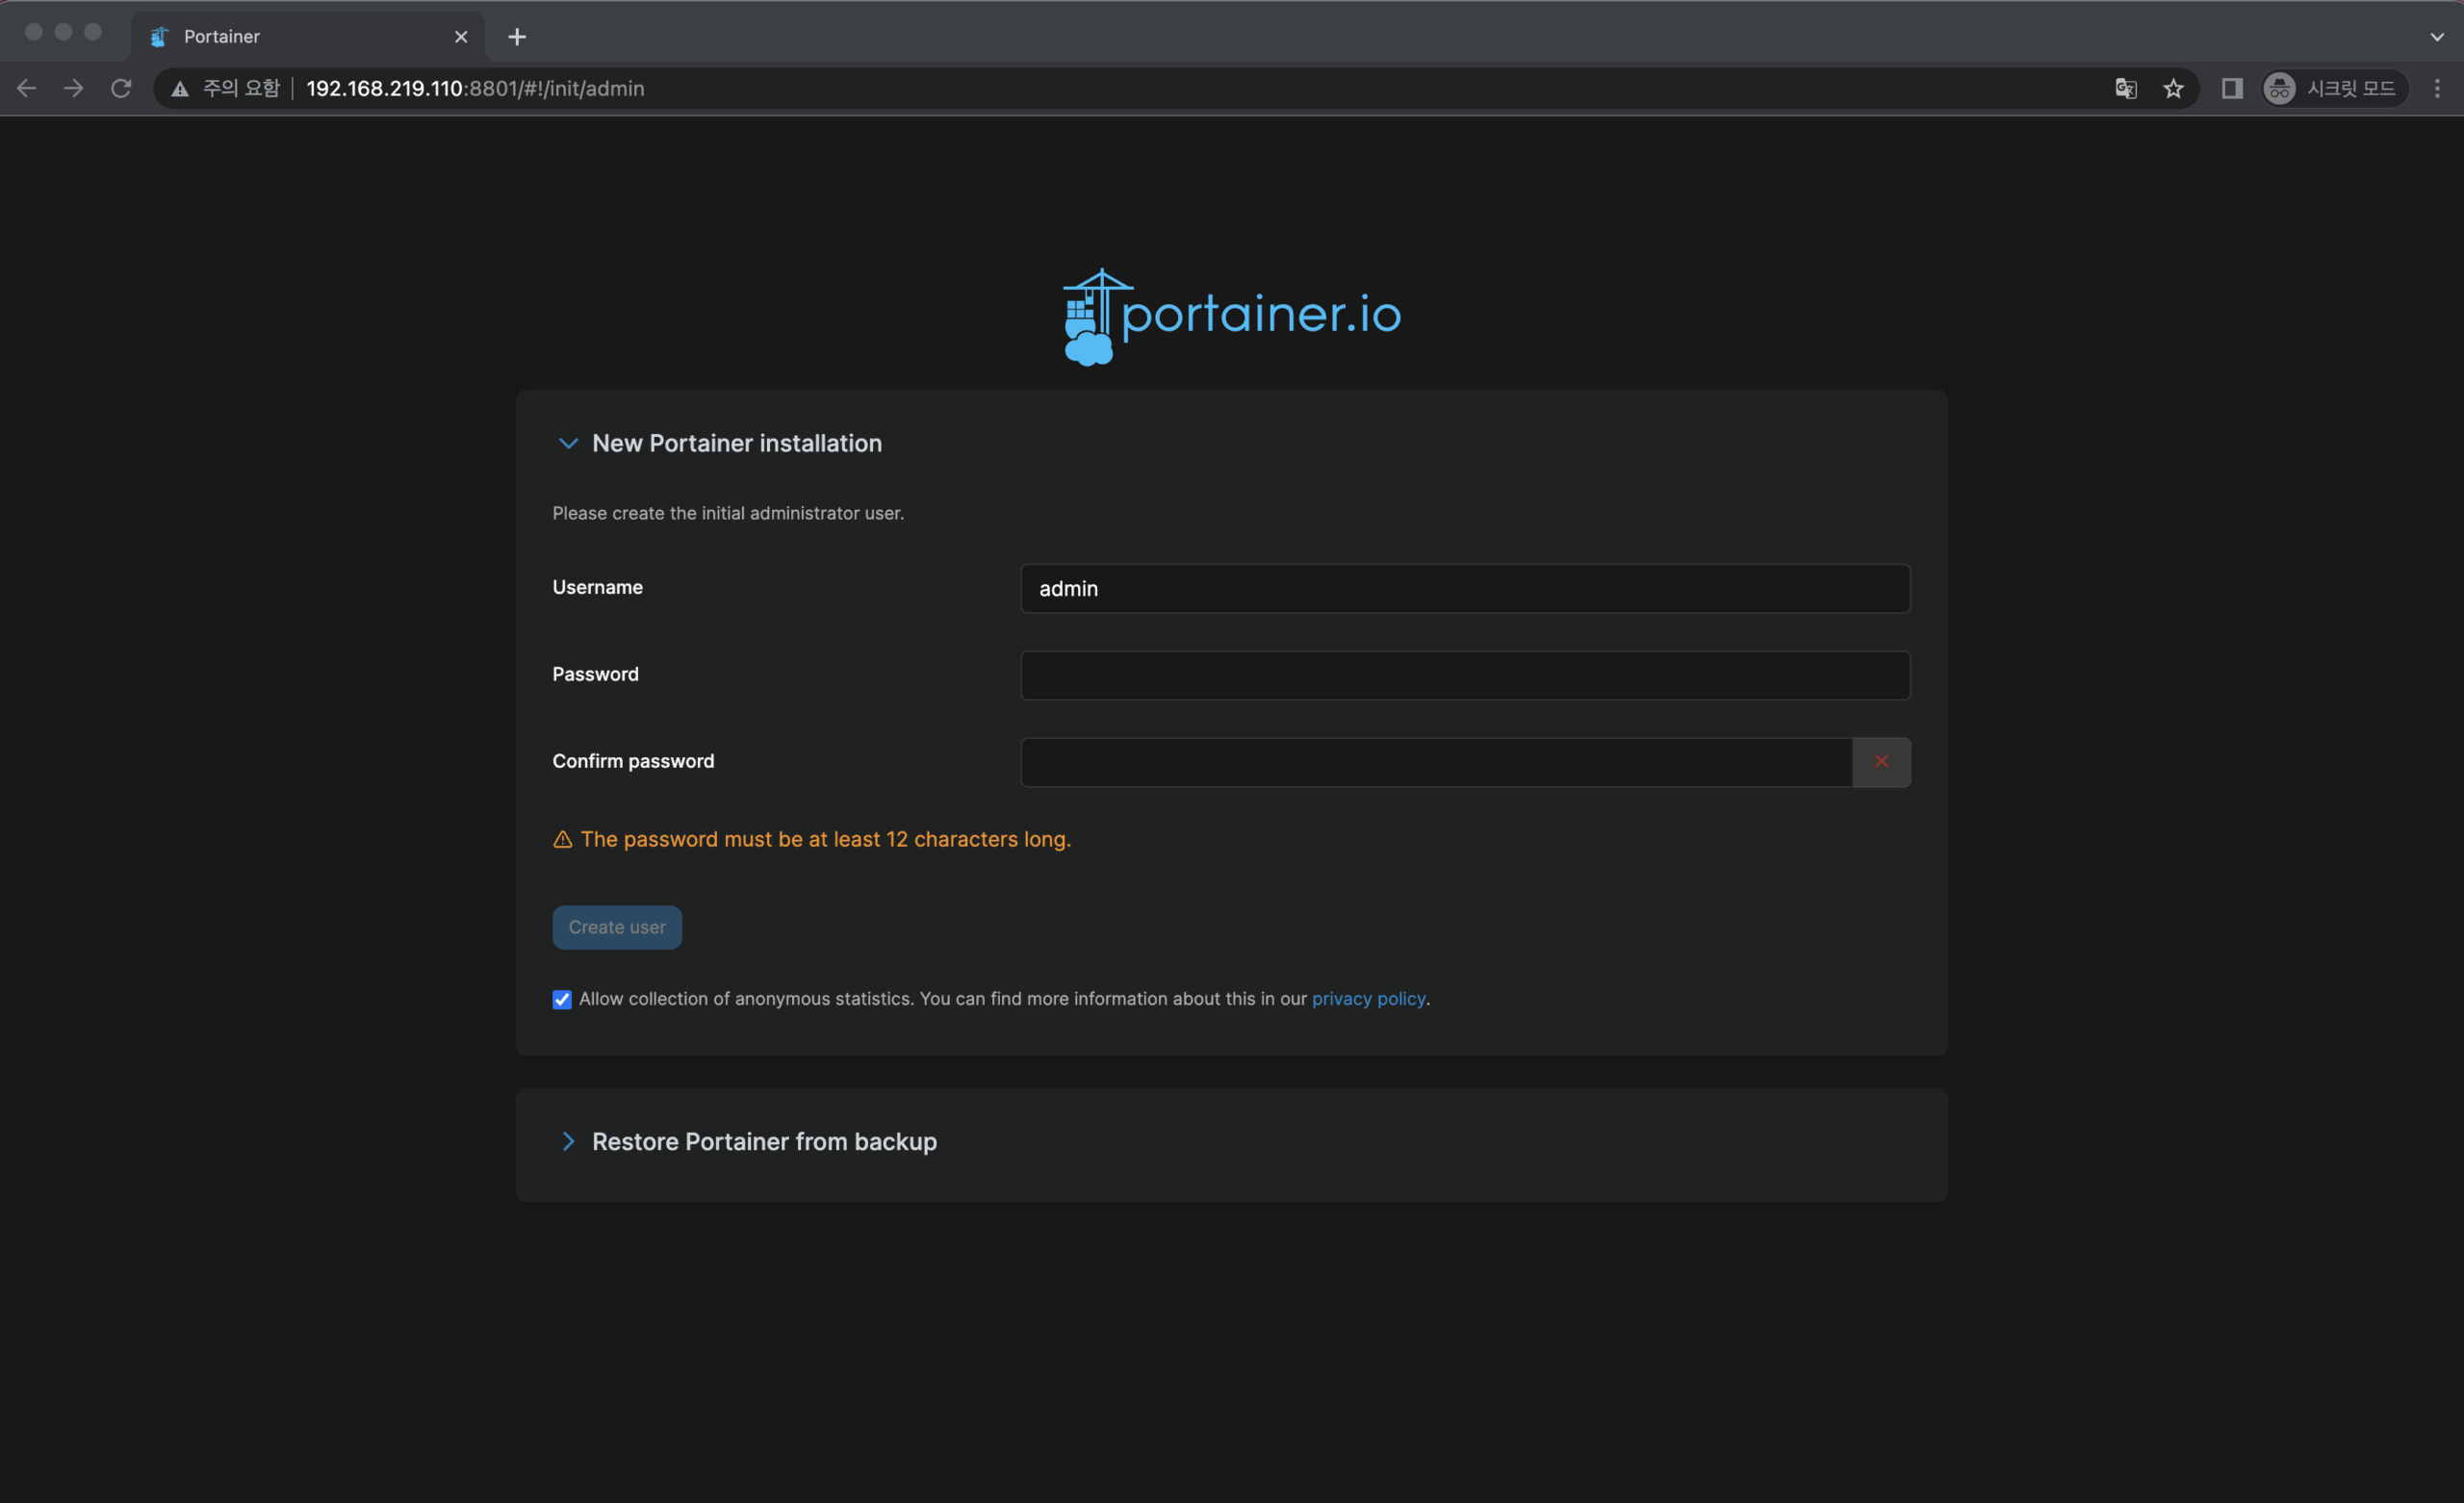Focus the Username field containing admin
This screenshot has height=1503, width=2464.
pyautogui.click(x=1465, y=588)
